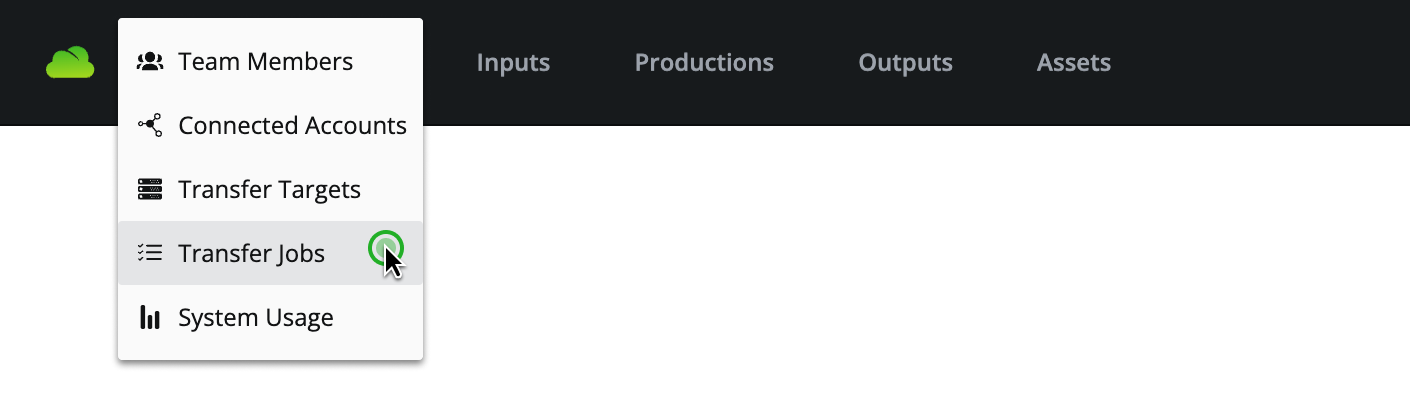This screenshot has width=1410, height=406.
Task: Click the Team Members people icon
Action: [150, 62]
